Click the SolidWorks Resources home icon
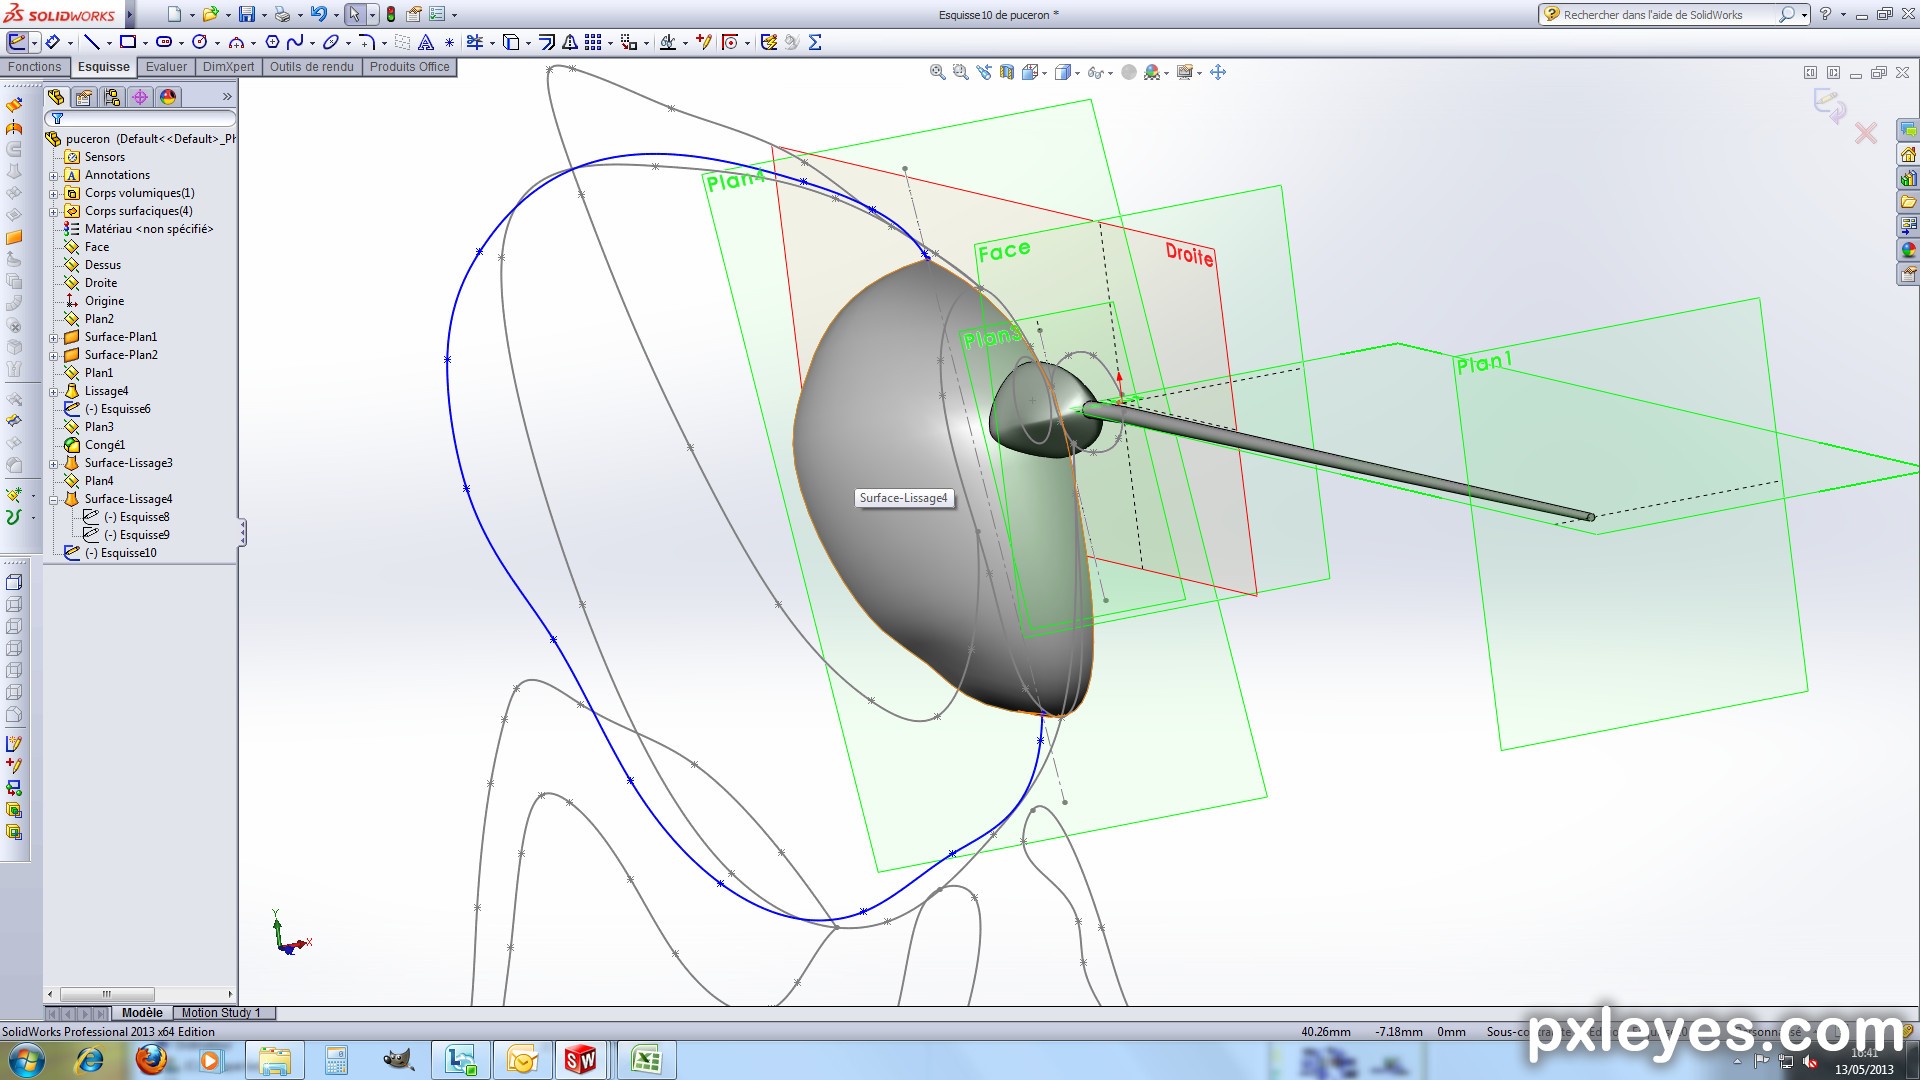The image size is (1920, 1080). point(1908,154)
